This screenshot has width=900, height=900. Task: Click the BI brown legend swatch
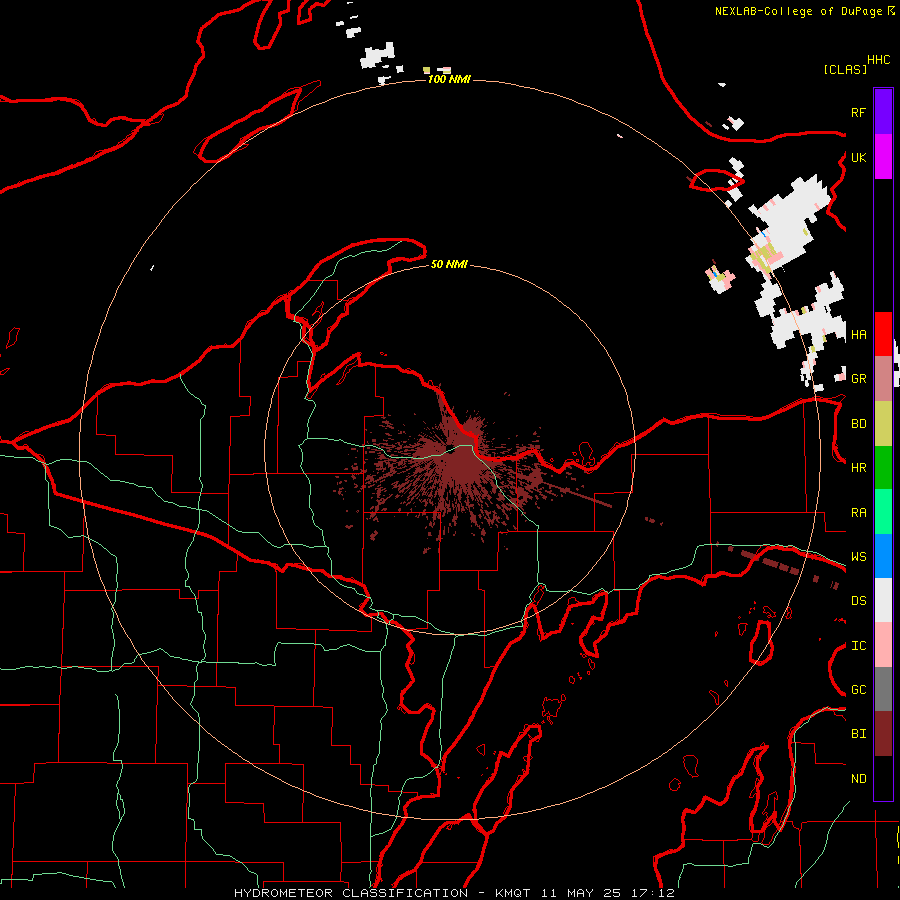[x=883, y=734]
